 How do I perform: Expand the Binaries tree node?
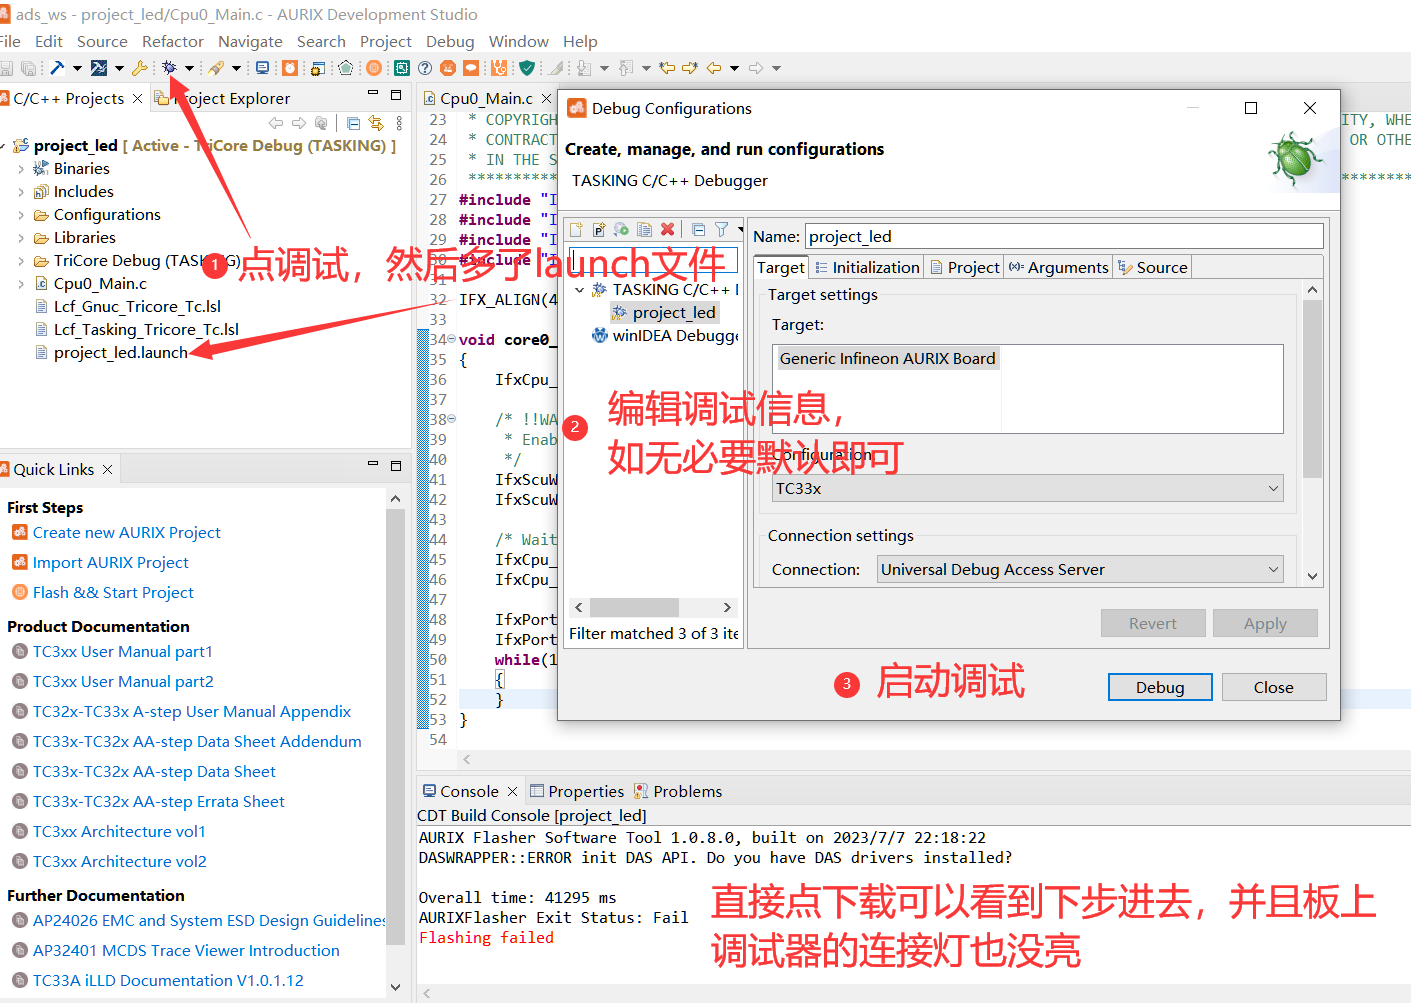(21, 169)
